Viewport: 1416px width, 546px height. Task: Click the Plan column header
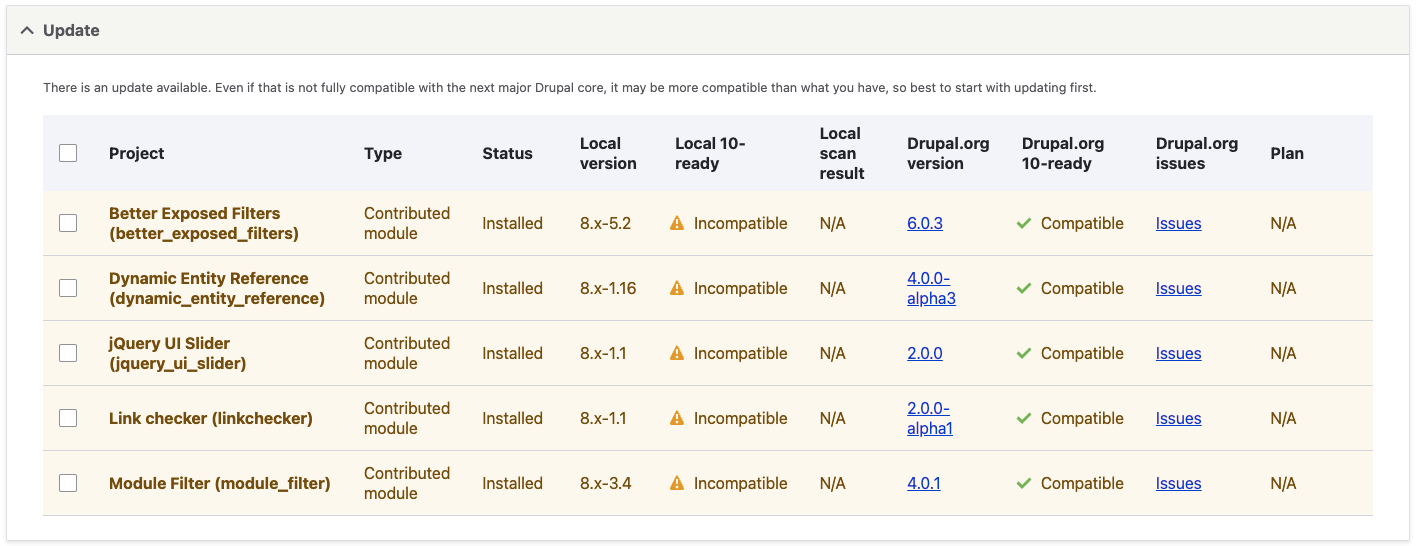pyautogui.click(x=1287, y=153)
